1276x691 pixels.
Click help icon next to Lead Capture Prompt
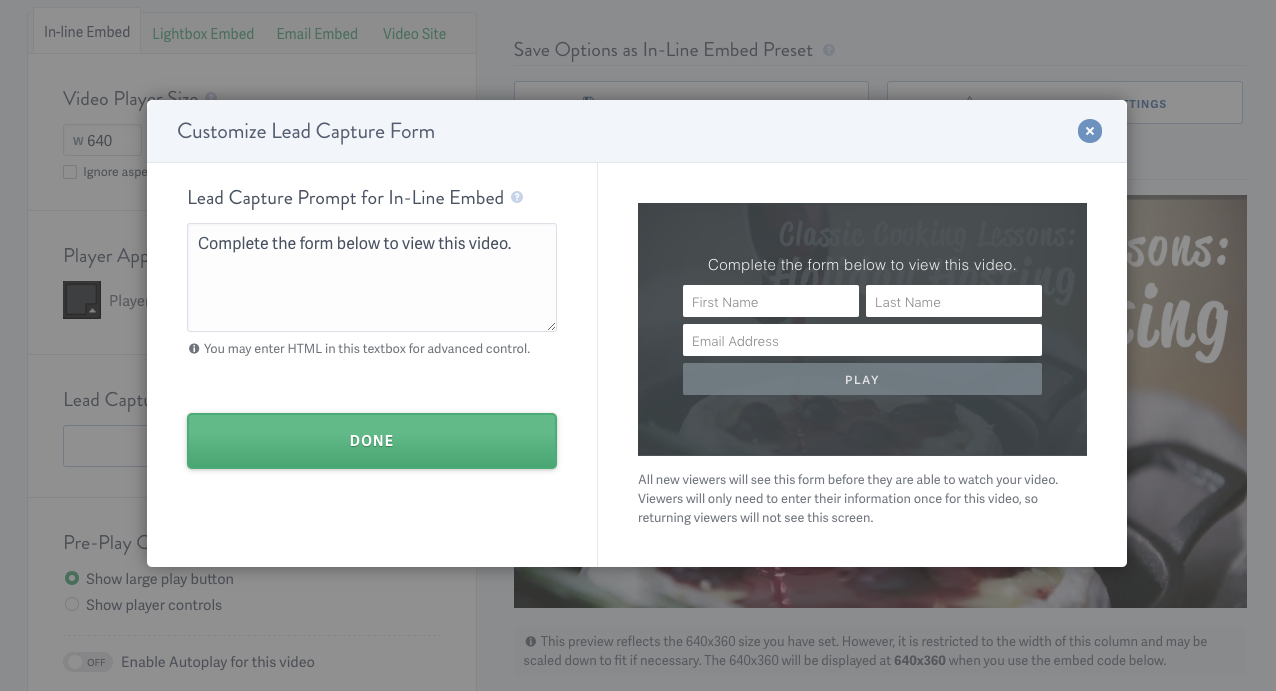516,197
